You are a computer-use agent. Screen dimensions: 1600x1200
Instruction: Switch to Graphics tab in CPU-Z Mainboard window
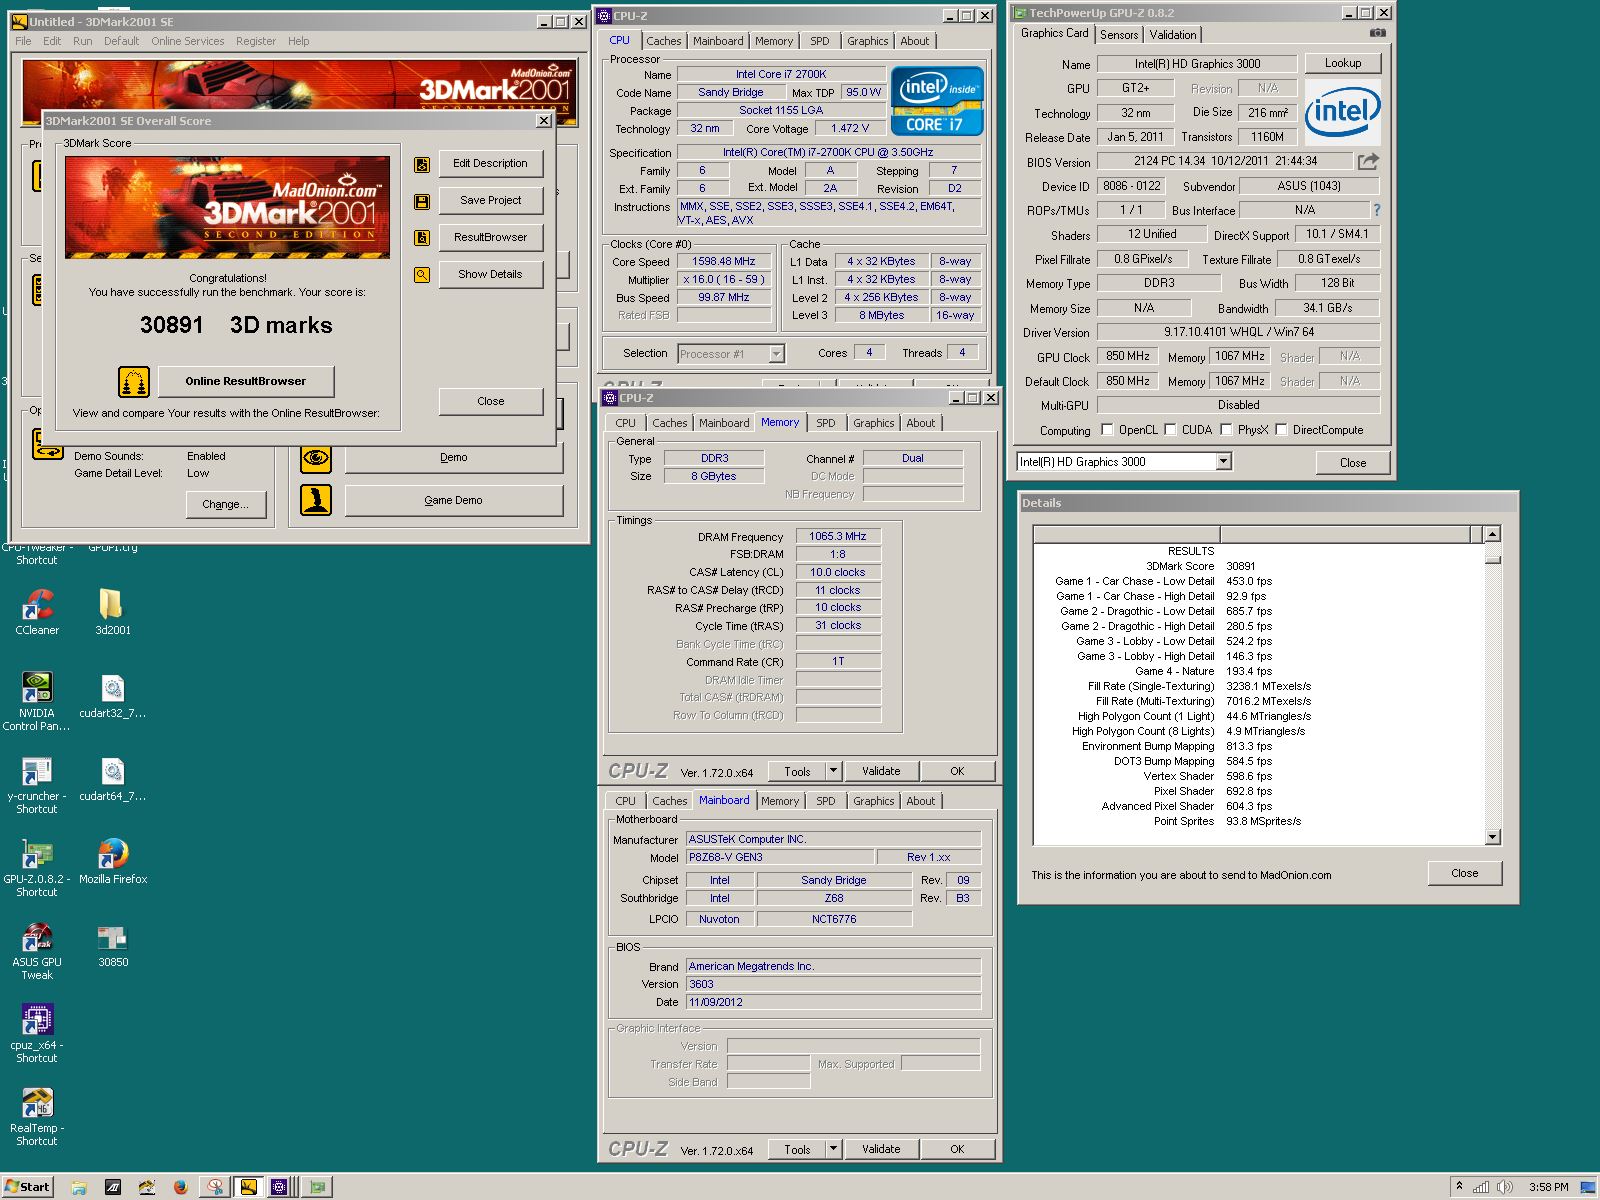pyautogui.click(x=873, y=801)
